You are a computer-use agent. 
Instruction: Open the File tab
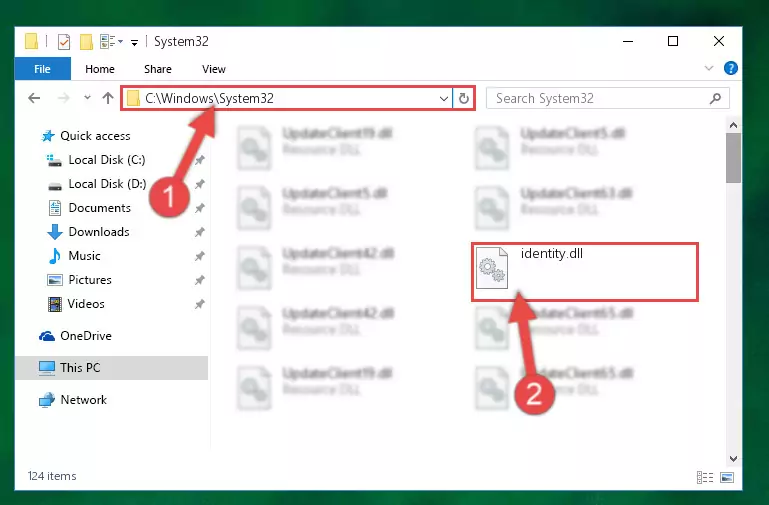(x=42, y=69)
